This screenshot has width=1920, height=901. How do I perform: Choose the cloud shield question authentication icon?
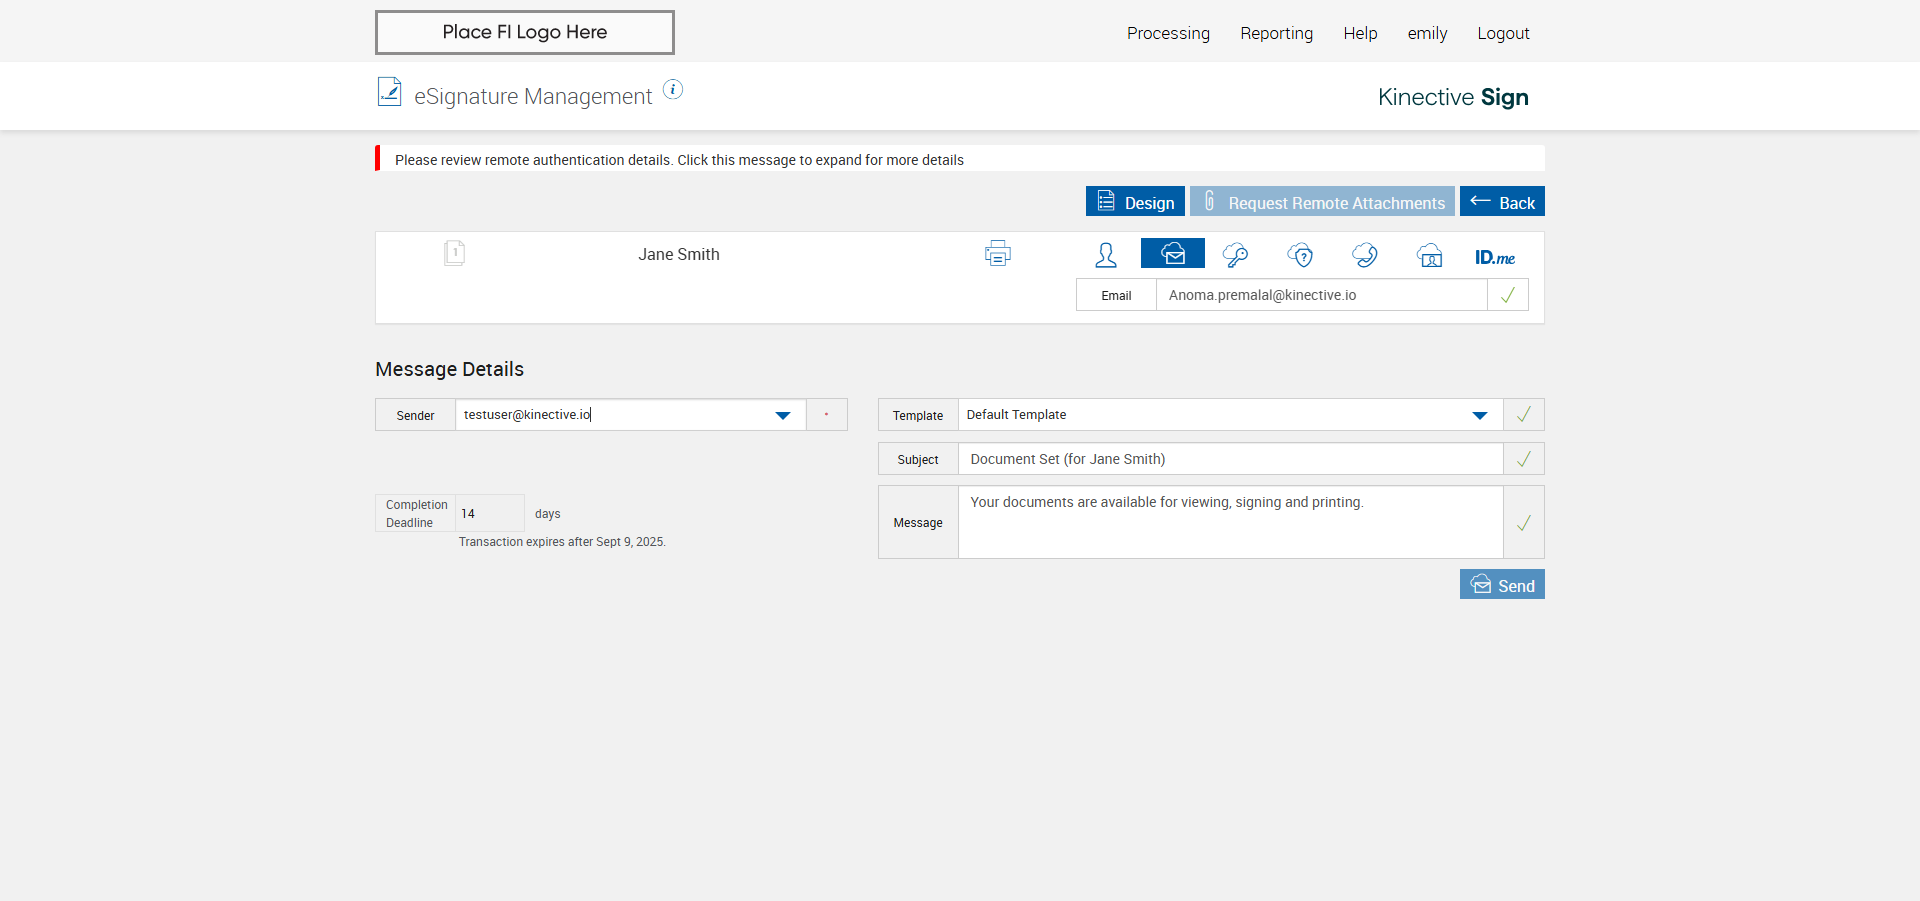(1300, 255)
